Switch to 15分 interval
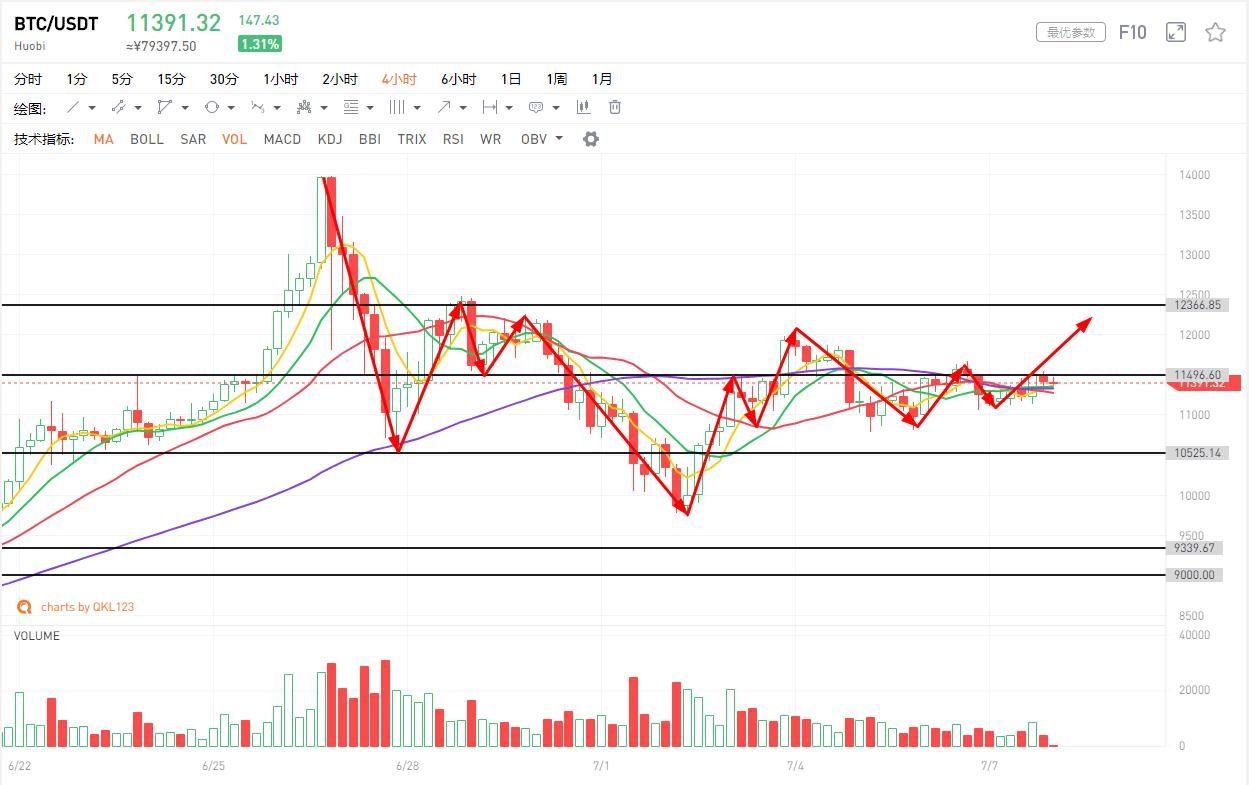The width and height of the screenshot is (1249, 785). (x=171, y=79)
